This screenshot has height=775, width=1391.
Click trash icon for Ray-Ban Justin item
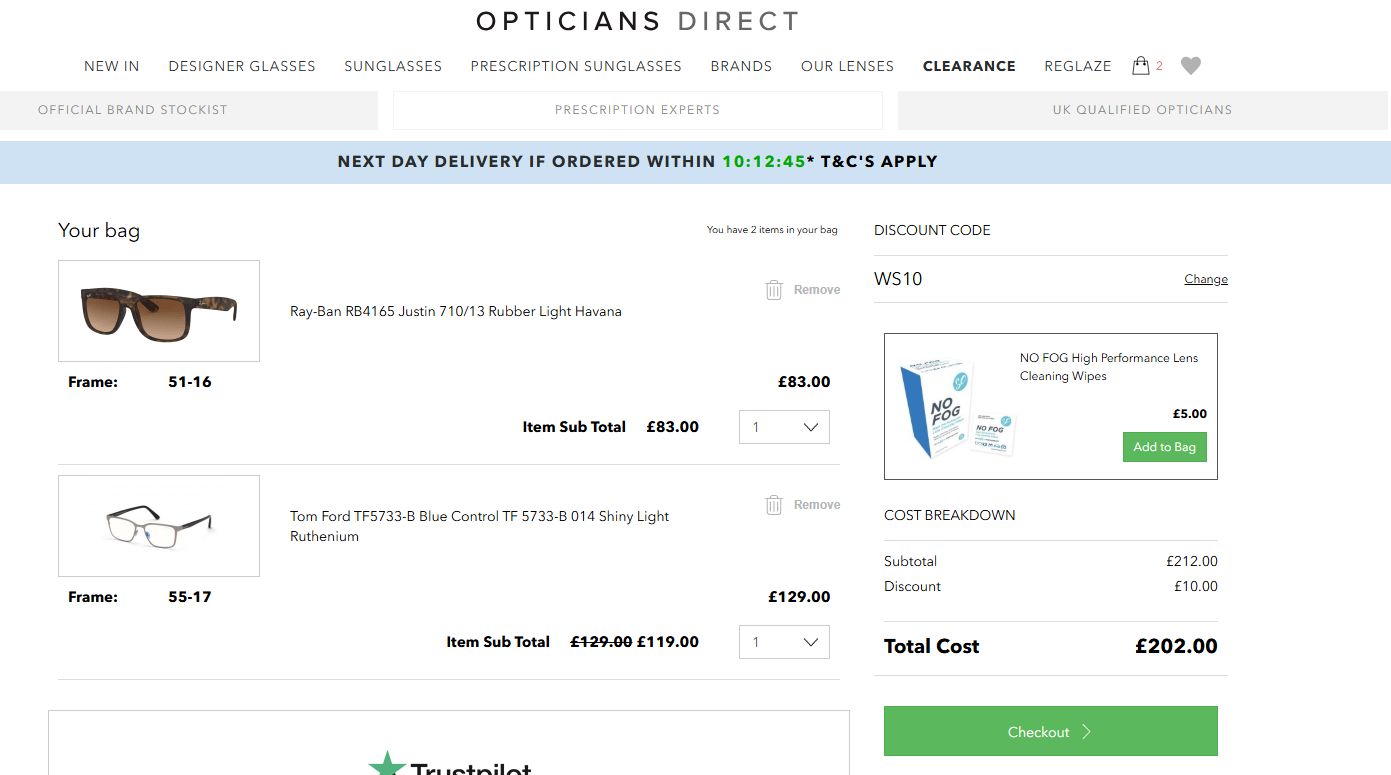pyautogui.click(x=774, y=290)
